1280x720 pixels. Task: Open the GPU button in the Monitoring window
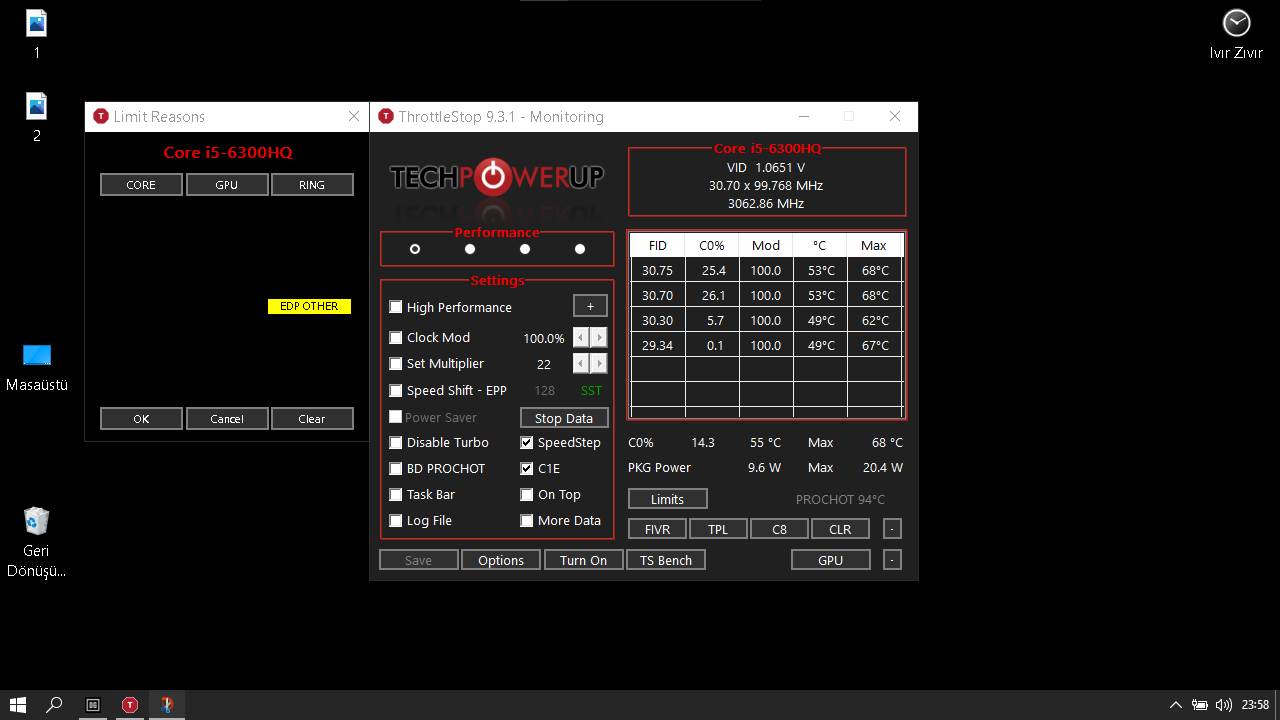click(830, 560)
